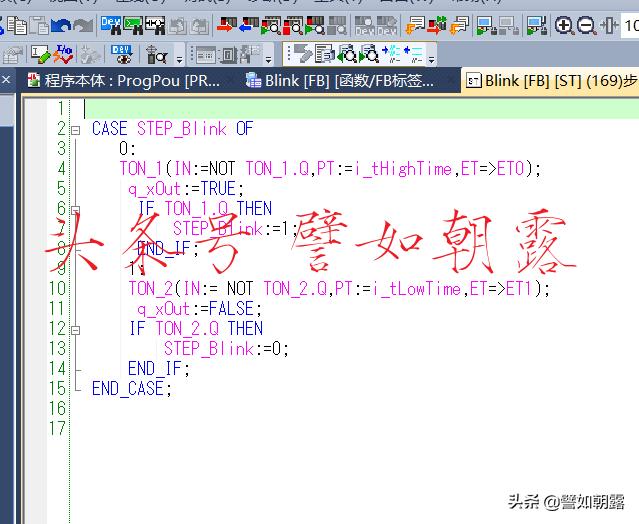The width and height of the screenshot is (639, 524).
Task: Click the END_CASE; statement
Action: click(x=132, y=388)
